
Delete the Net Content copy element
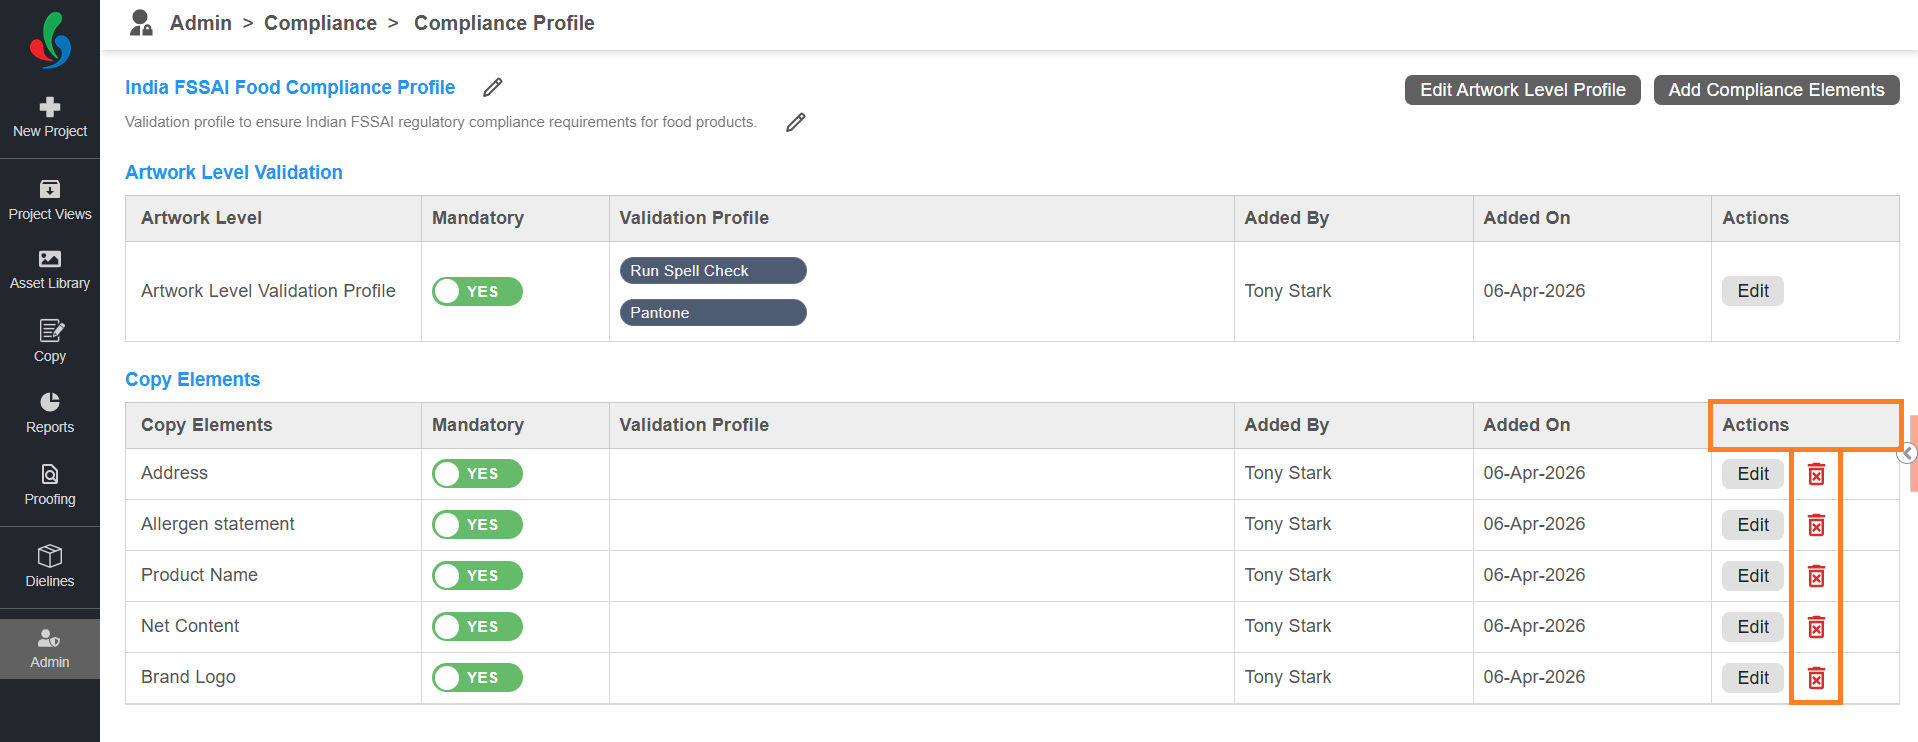click(x=1816, y=627)
